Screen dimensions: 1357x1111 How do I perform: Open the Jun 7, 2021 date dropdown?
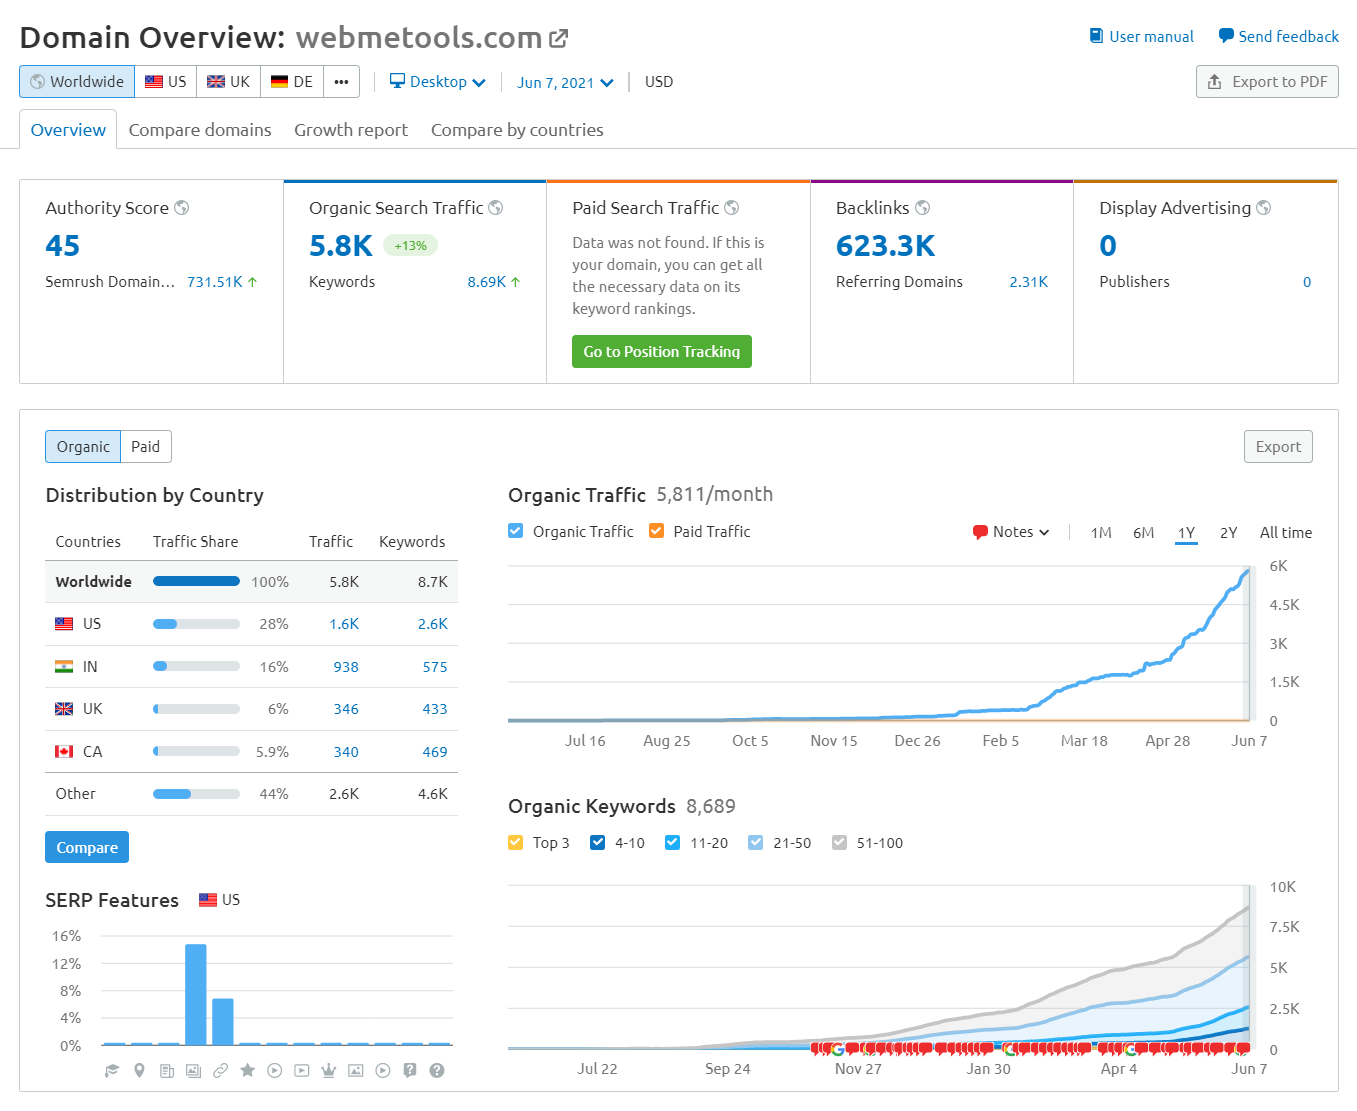[x=565, y=83]
